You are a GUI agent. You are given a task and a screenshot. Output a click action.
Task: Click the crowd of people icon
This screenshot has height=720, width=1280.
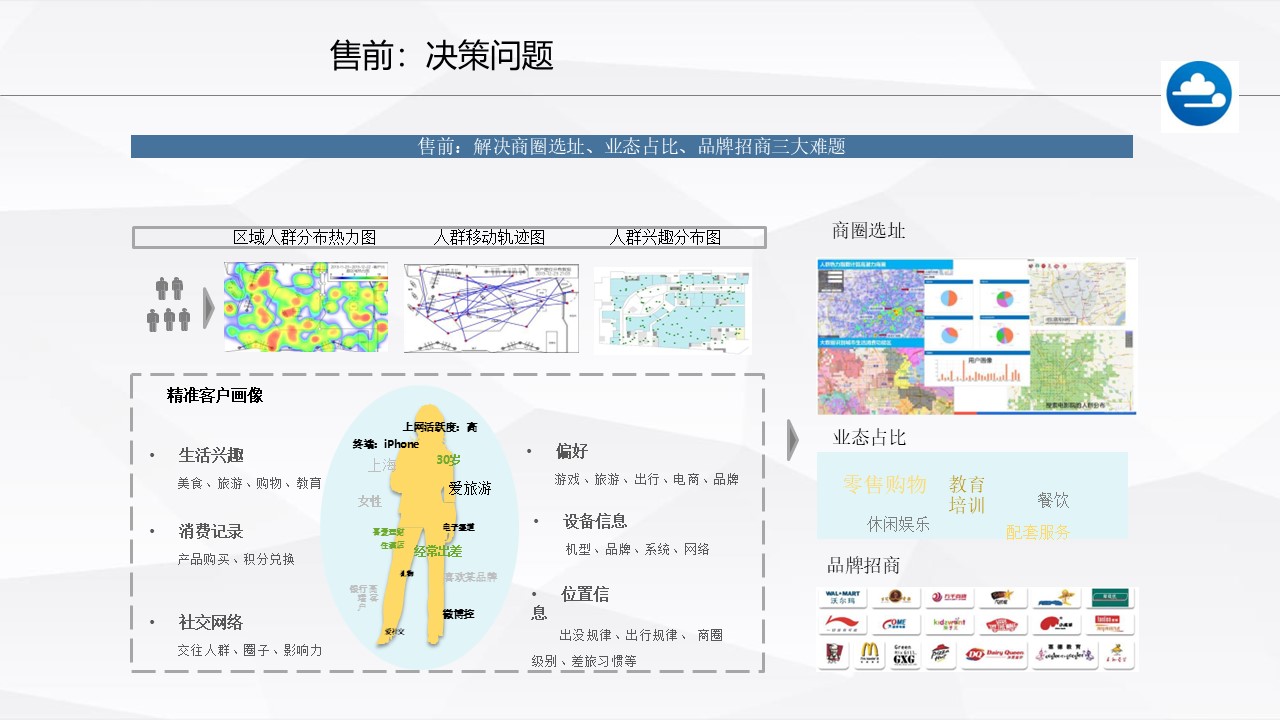(169, 305)
